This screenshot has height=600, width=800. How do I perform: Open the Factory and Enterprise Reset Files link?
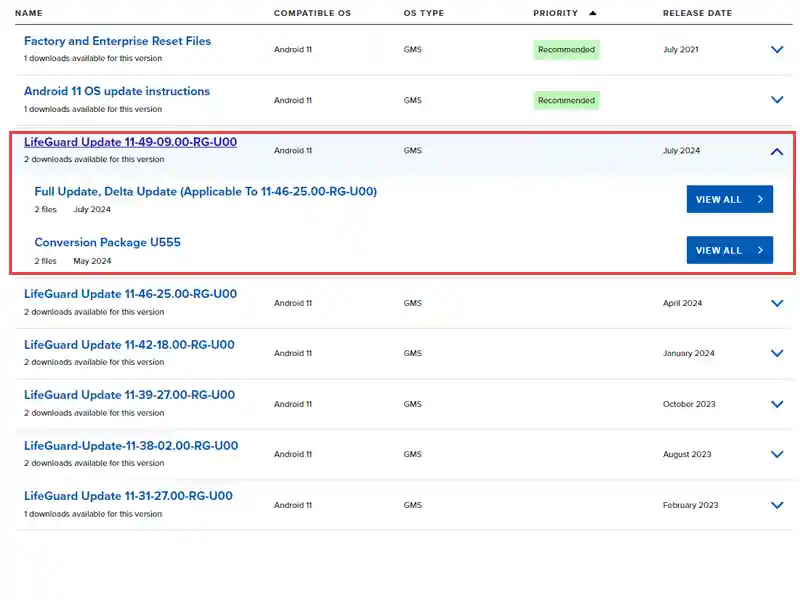(117, 41)
